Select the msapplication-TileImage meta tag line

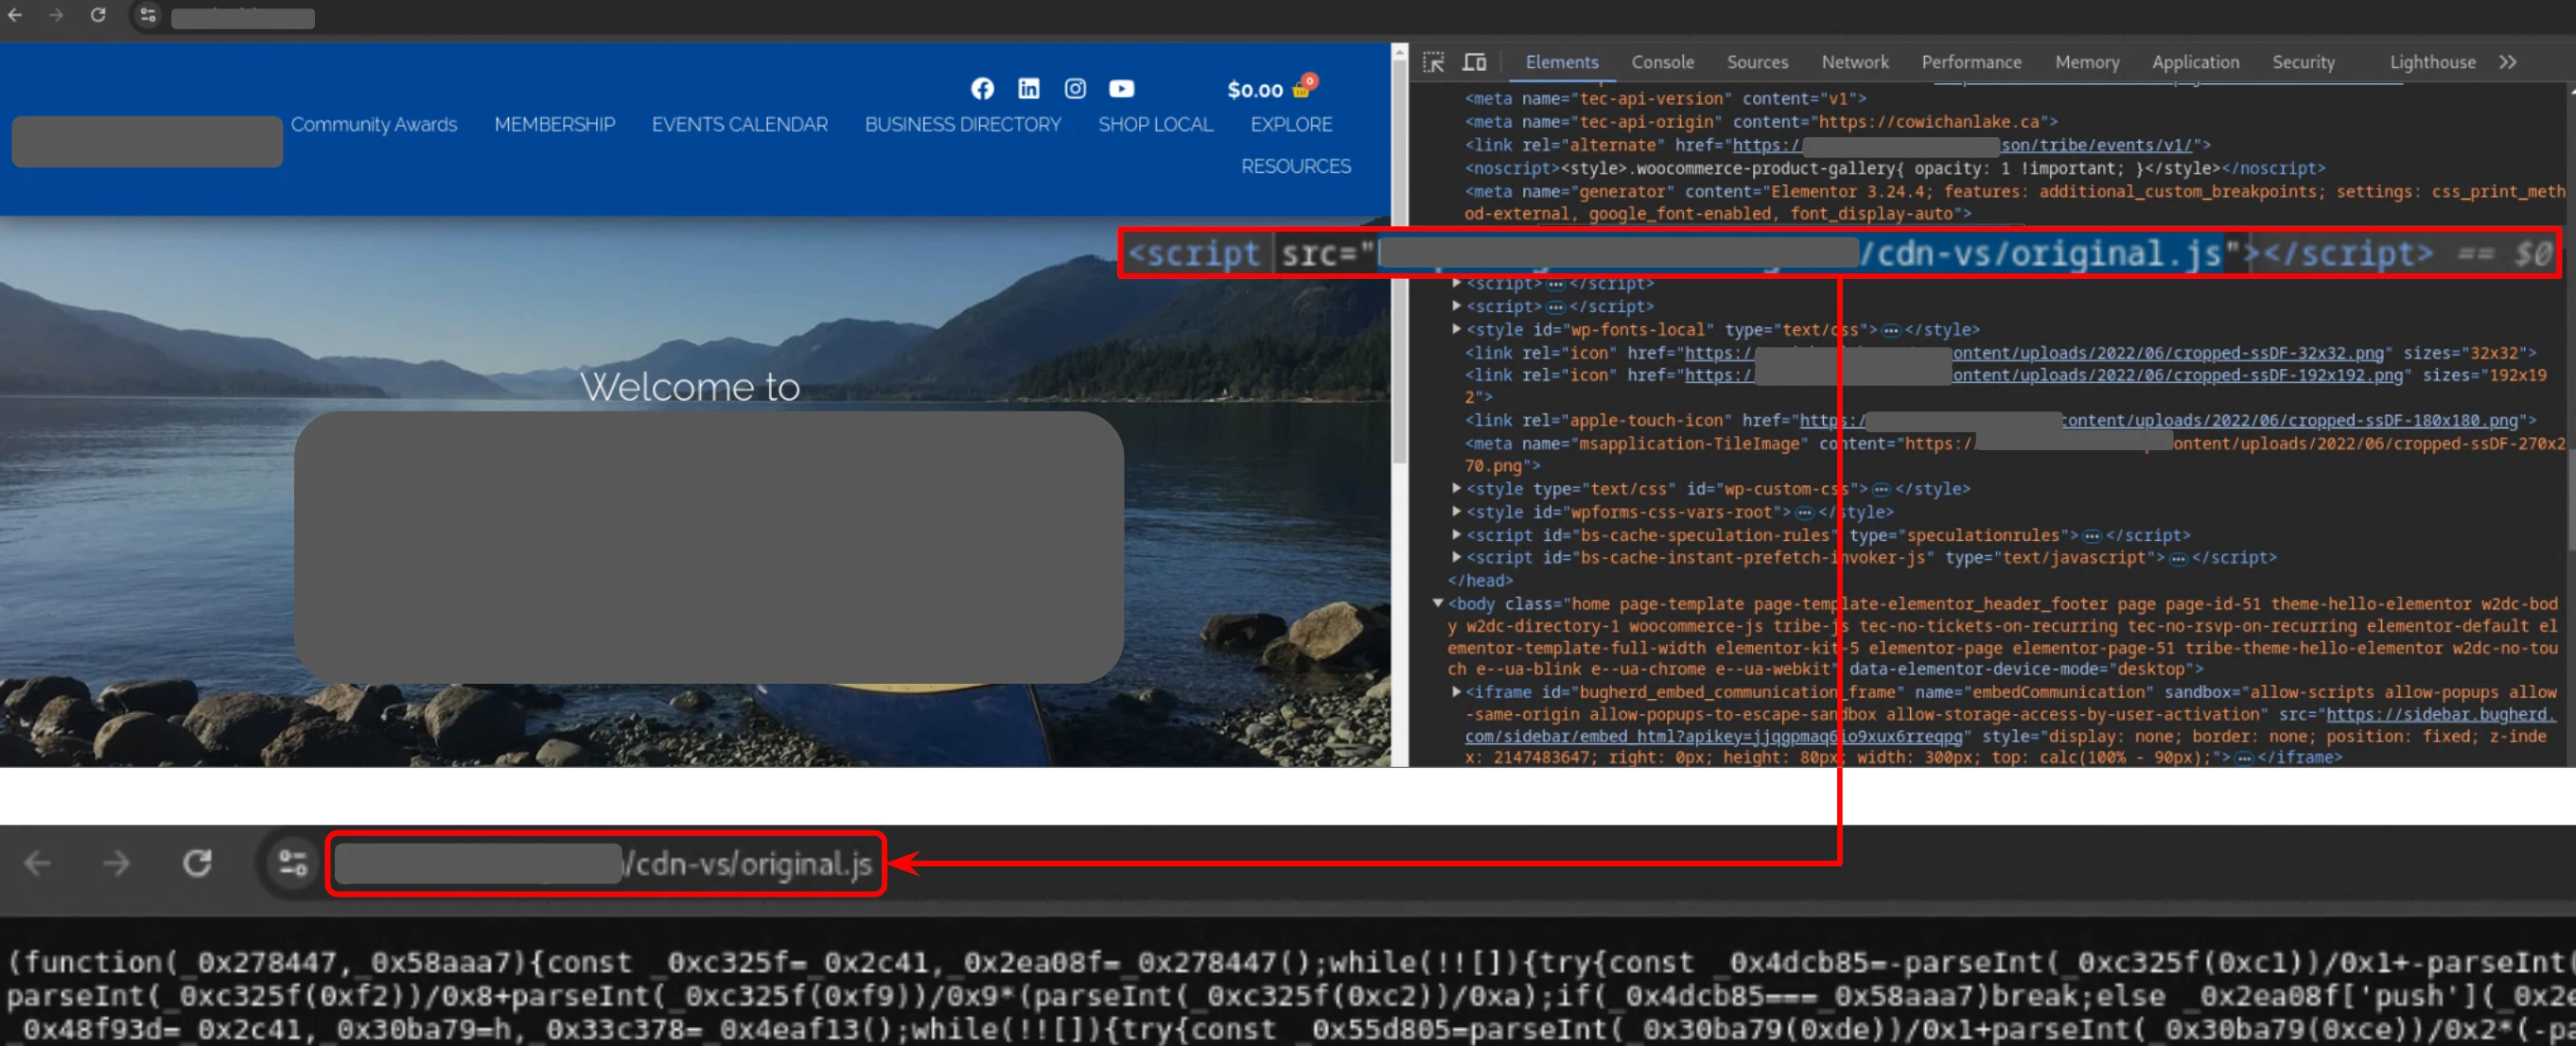pyautogui.click(x=2014, y=454)
